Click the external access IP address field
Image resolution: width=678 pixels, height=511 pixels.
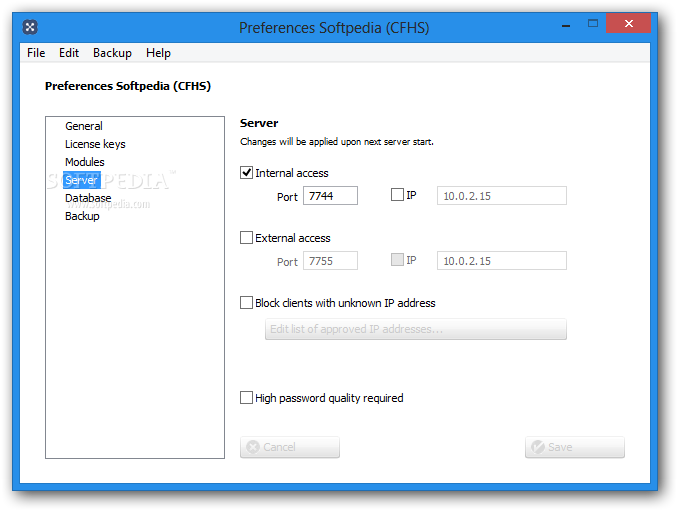point(502,261)
